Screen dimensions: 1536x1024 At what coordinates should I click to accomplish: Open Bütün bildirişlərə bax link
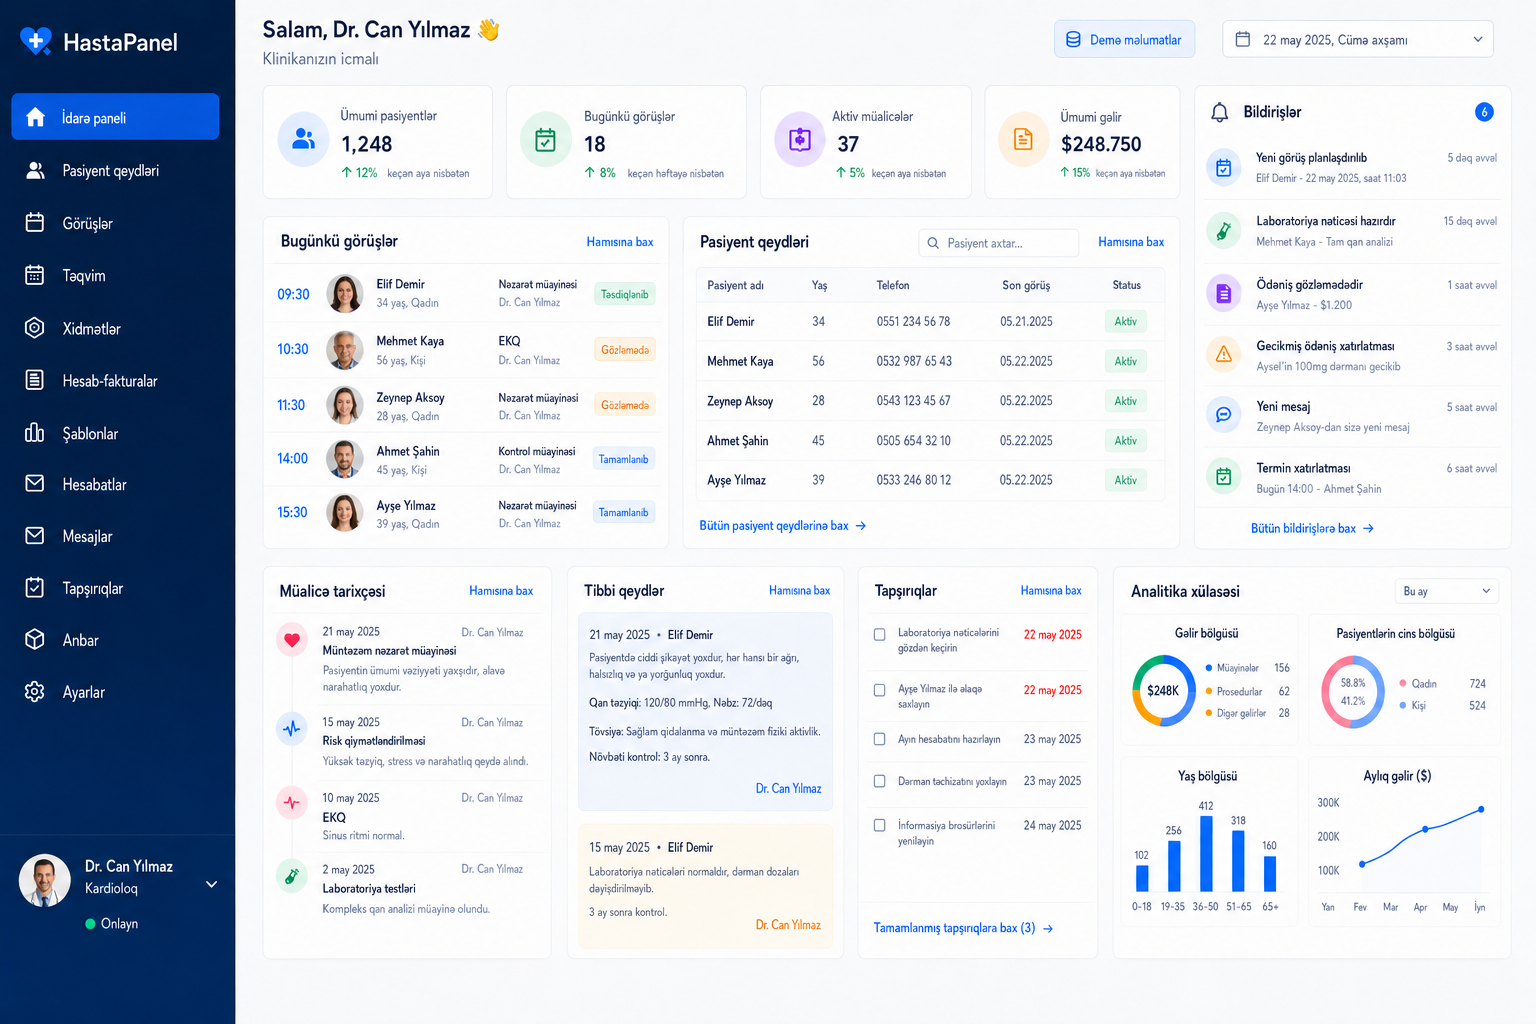tap(1312, 528)
